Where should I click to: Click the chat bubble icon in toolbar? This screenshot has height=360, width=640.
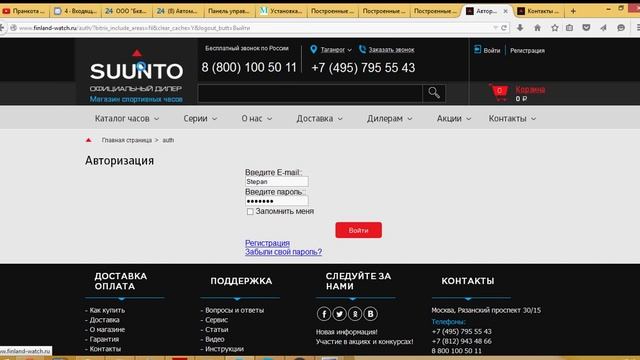(x=621, y=28)
